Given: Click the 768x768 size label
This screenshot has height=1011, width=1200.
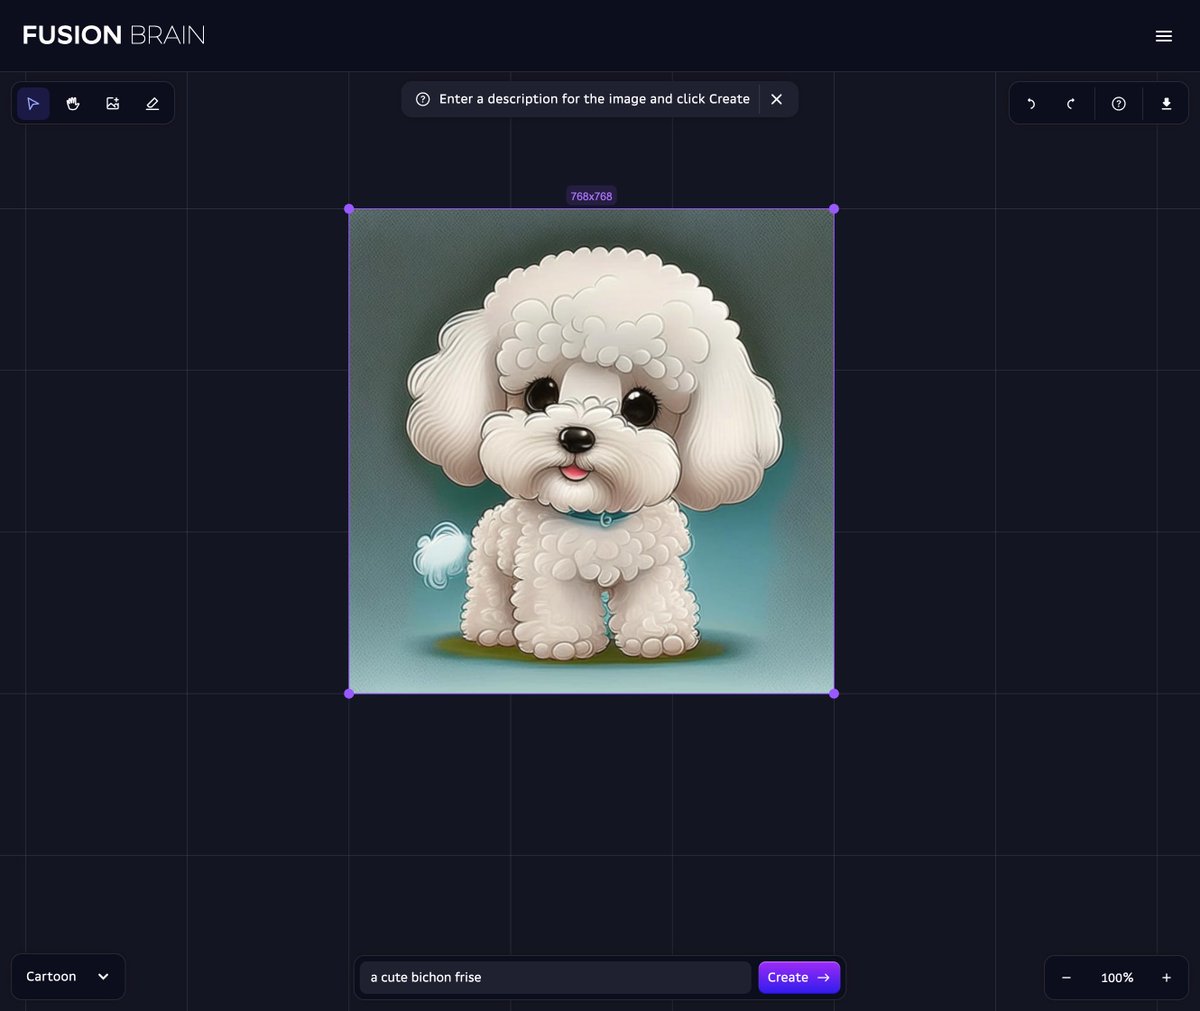Looking at the screenshot, I should pyautogui.click(x=591, y=196).
